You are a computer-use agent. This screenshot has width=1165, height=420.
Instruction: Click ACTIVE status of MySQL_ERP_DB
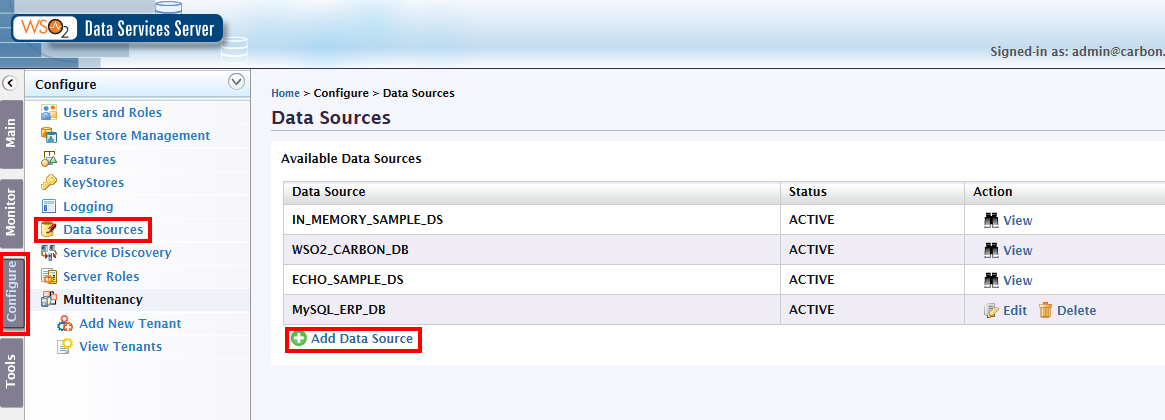(x=811, y=310)
